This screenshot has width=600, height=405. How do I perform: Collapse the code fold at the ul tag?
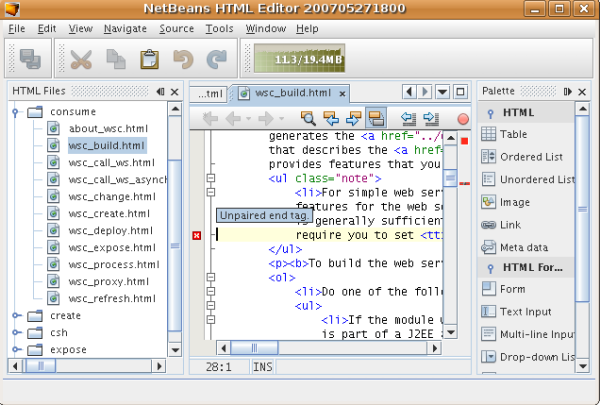(210, 178)
